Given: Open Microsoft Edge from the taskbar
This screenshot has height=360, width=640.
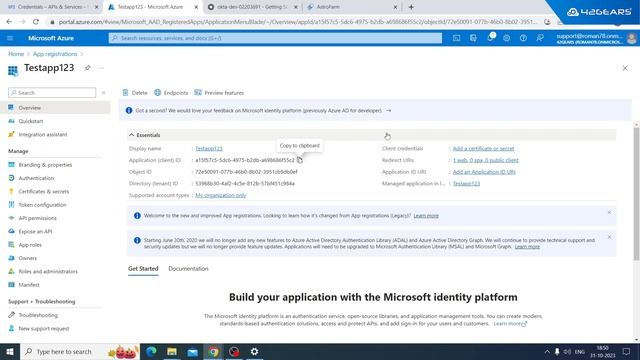Looking at the screenshot, I should pyautogui.click(x=151, y=351).
